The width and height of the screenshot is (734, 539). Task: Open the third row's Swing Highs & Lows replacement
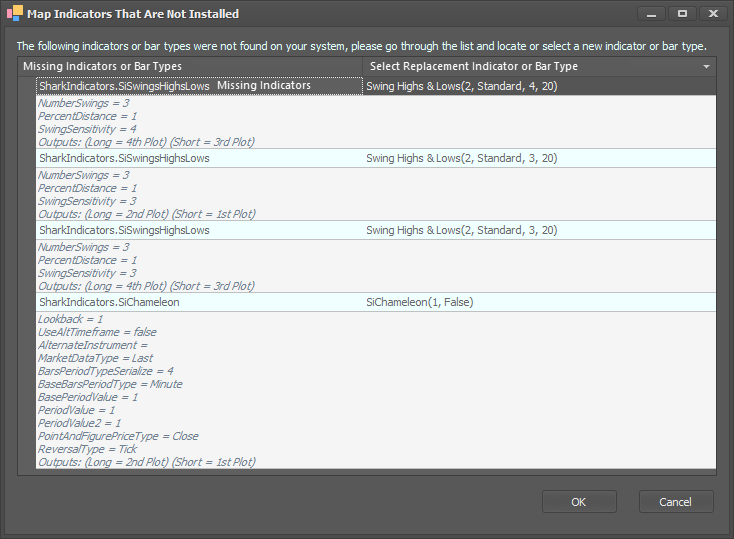[539, 230]
